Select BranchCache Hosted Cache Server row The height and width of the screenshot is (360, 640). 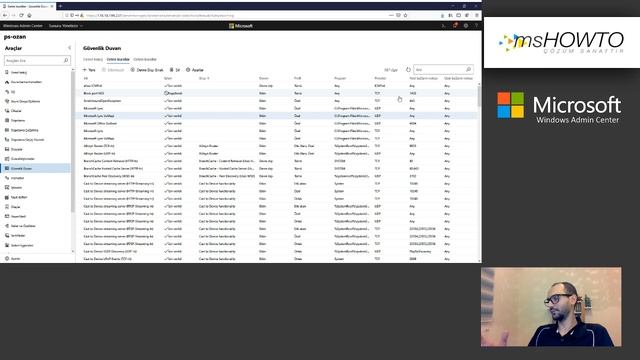tap(276, 169)
